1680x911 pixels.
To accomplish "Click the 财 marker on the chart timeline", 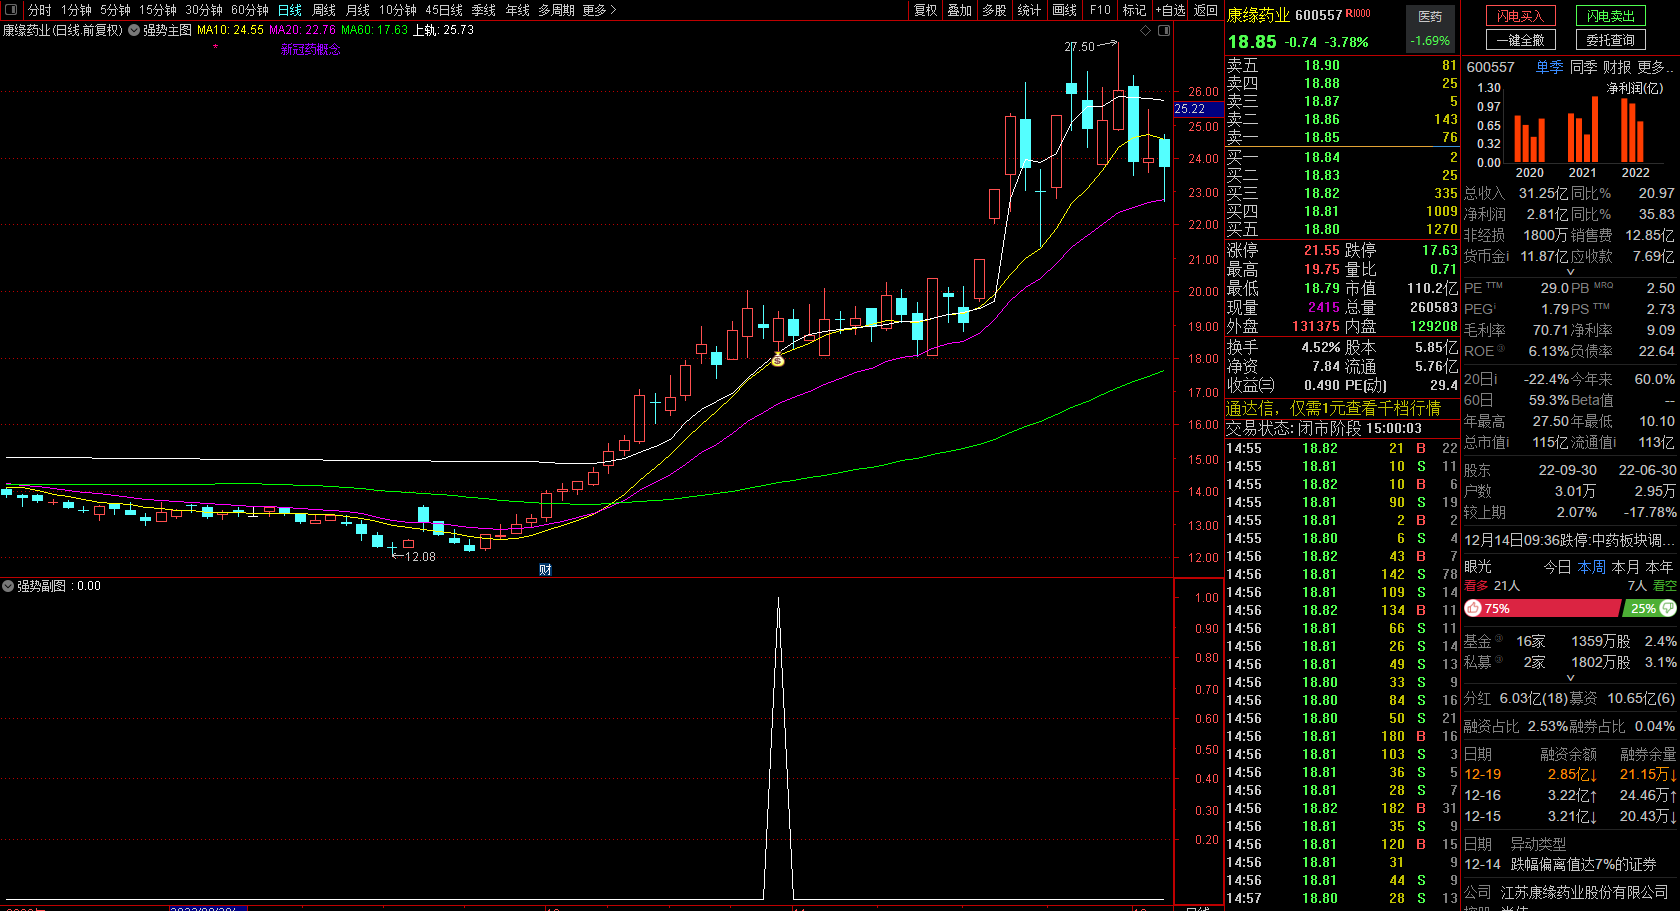I will tap(545, 570).
